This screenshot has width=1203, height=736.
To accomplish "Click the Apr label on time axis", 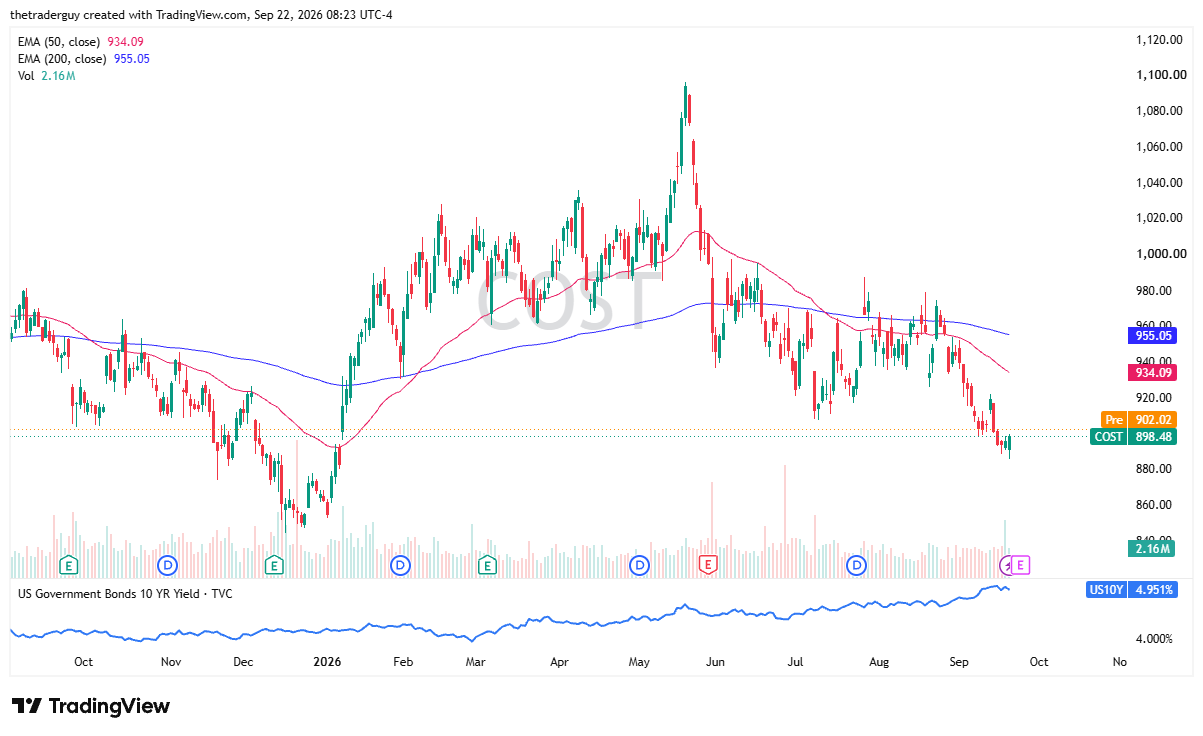I will click(560, 662).
